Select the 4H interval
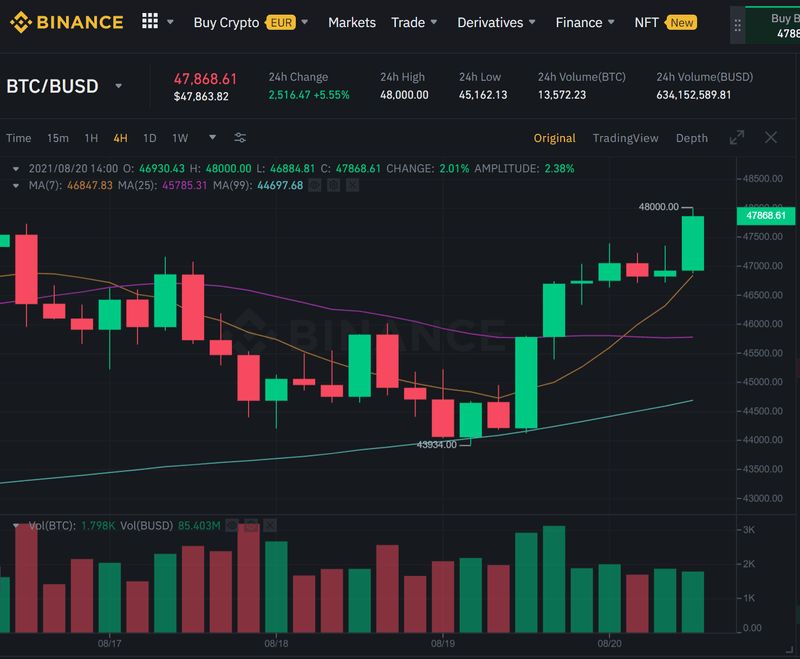The height and width of the screenshot is (659, 800). point(120,138)
